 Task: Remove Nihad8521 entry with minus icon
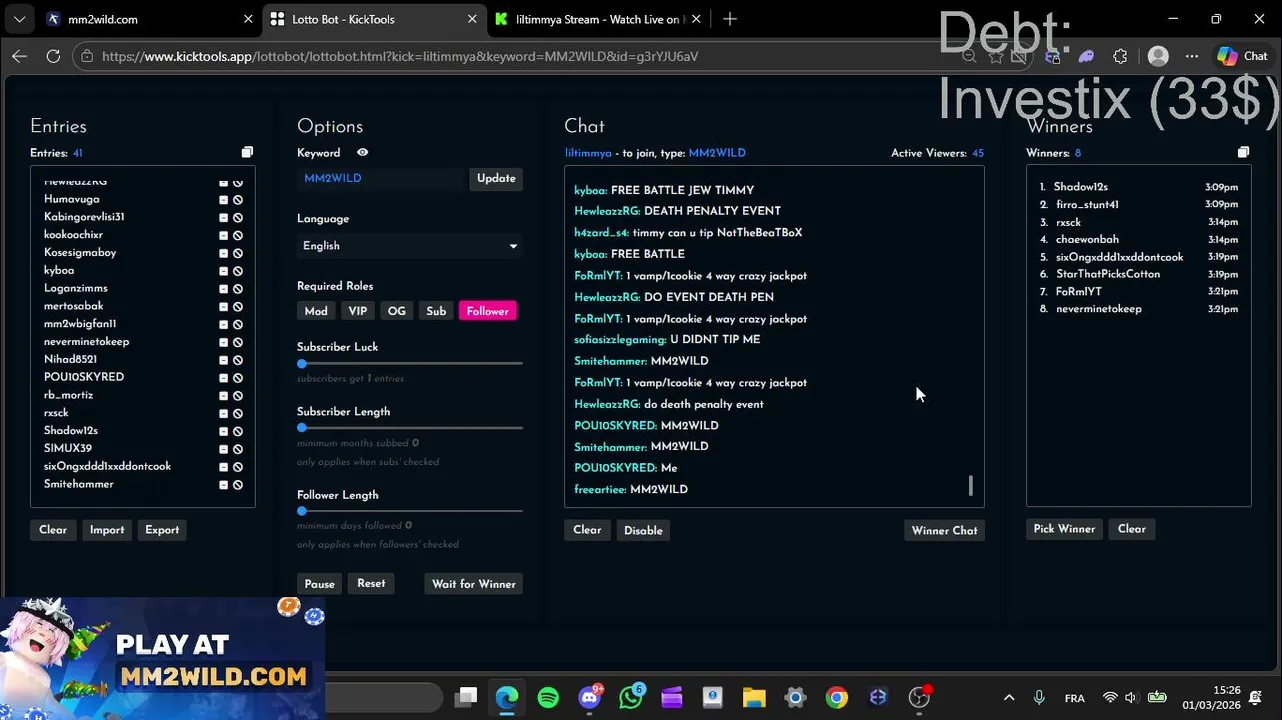(223, 360)
